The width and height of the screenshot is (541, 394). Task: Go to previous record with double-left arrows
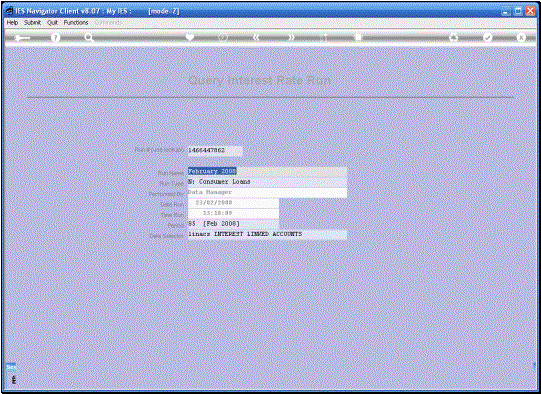click(256, 37)
